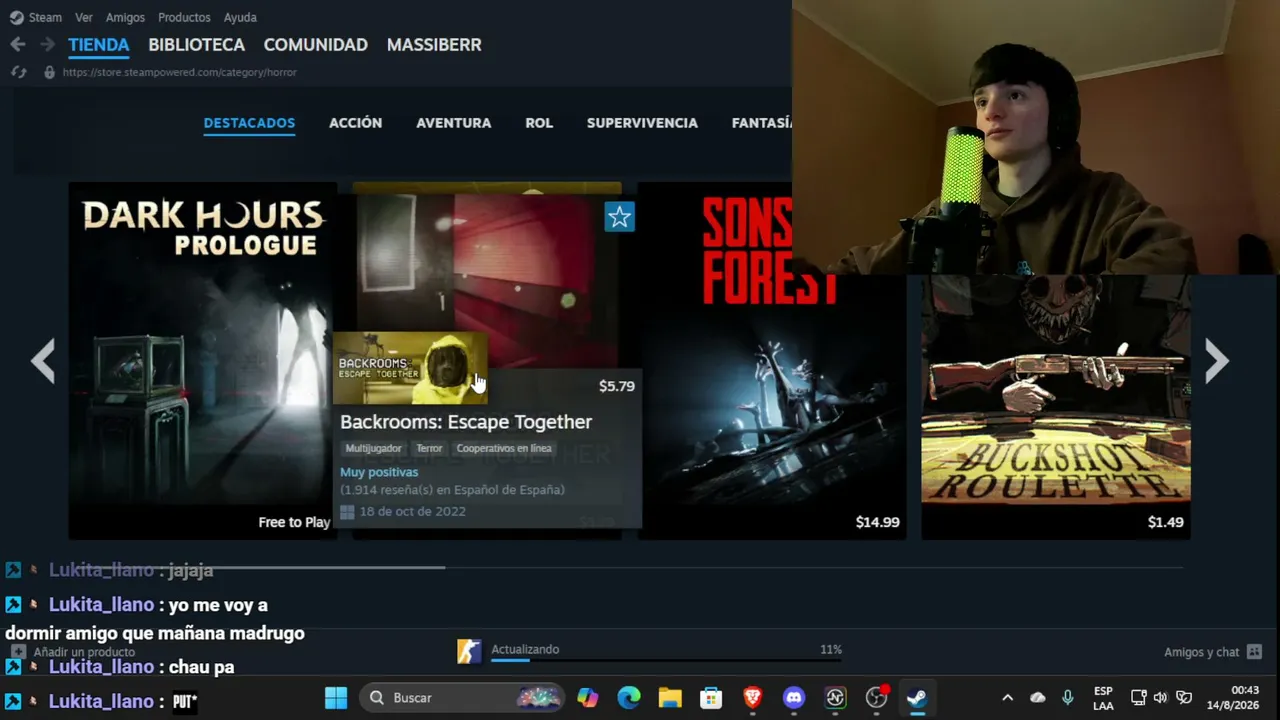Open the volume tray icon
The width and height of the screenshot is (1280, 720).
pos(1160,697)
